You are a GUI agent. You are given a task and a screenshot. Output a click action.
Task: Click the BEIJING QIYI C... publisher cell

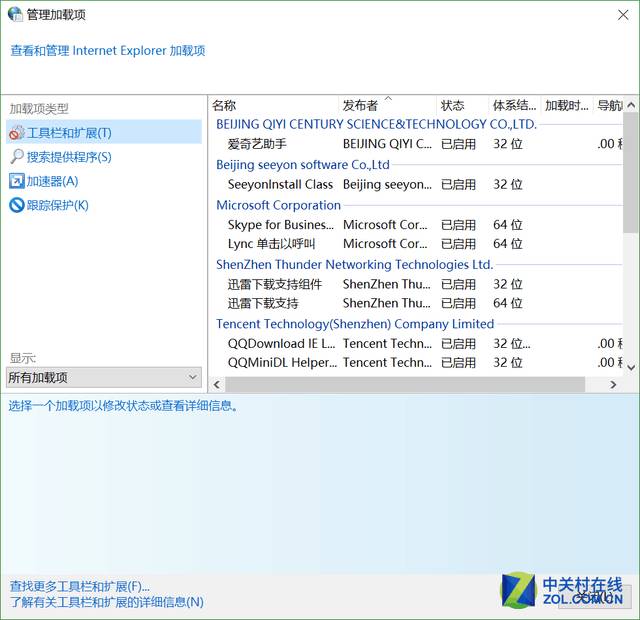click(387, 144)
